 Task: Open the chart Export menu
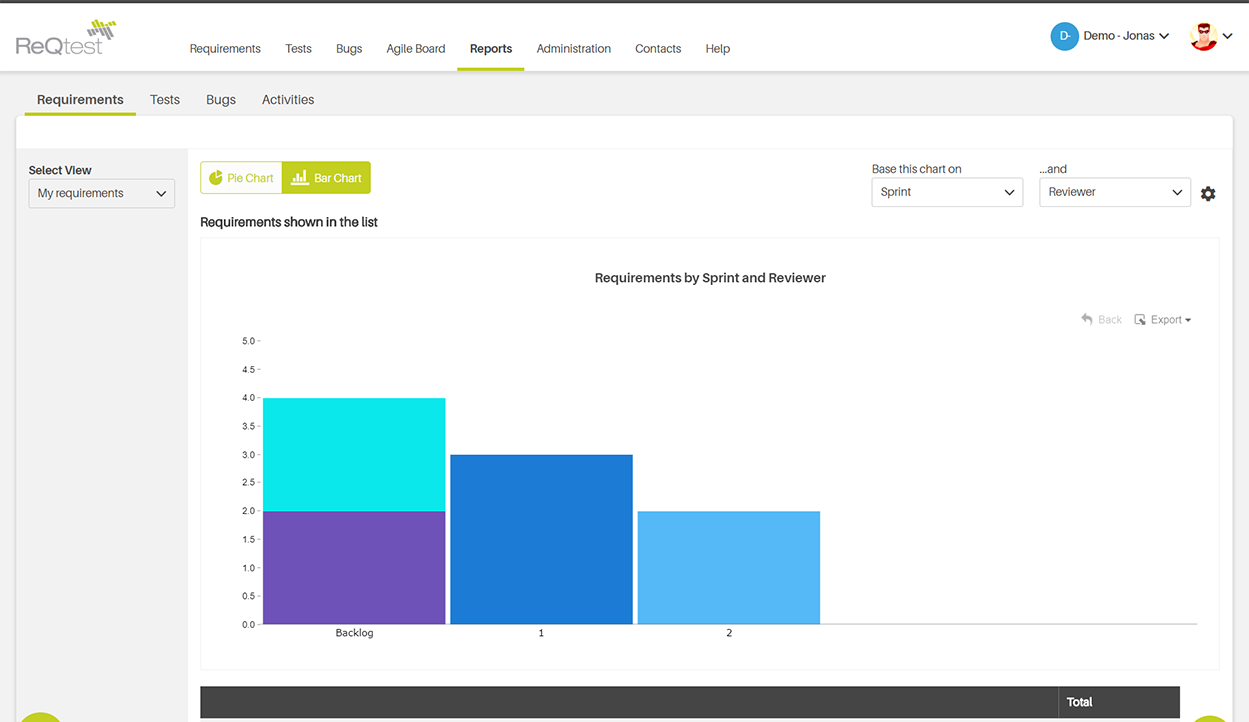(x=1163, y=320)
